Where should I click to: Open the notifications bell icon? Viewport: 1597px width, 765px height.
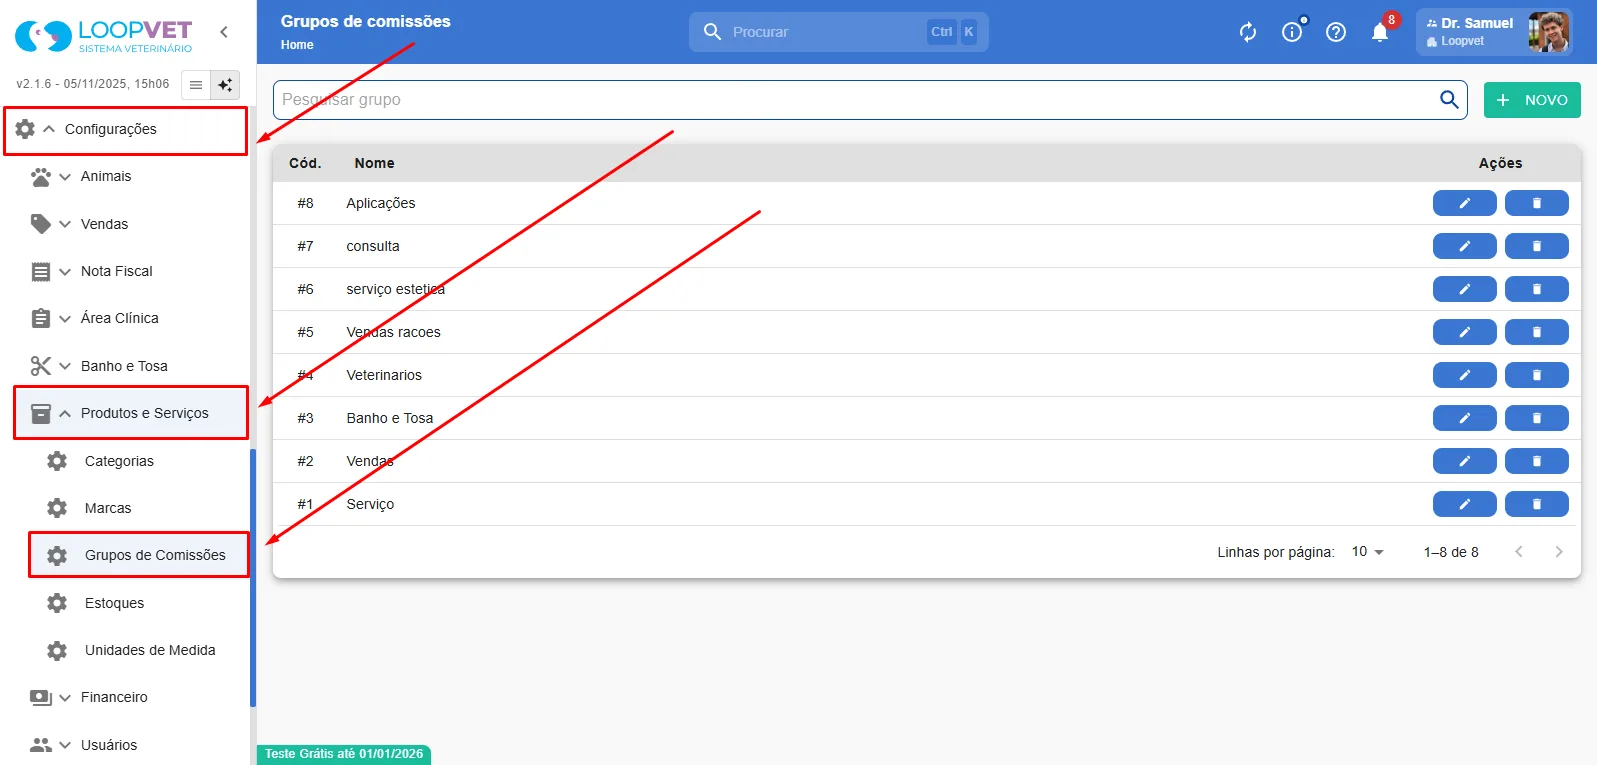1380,32
